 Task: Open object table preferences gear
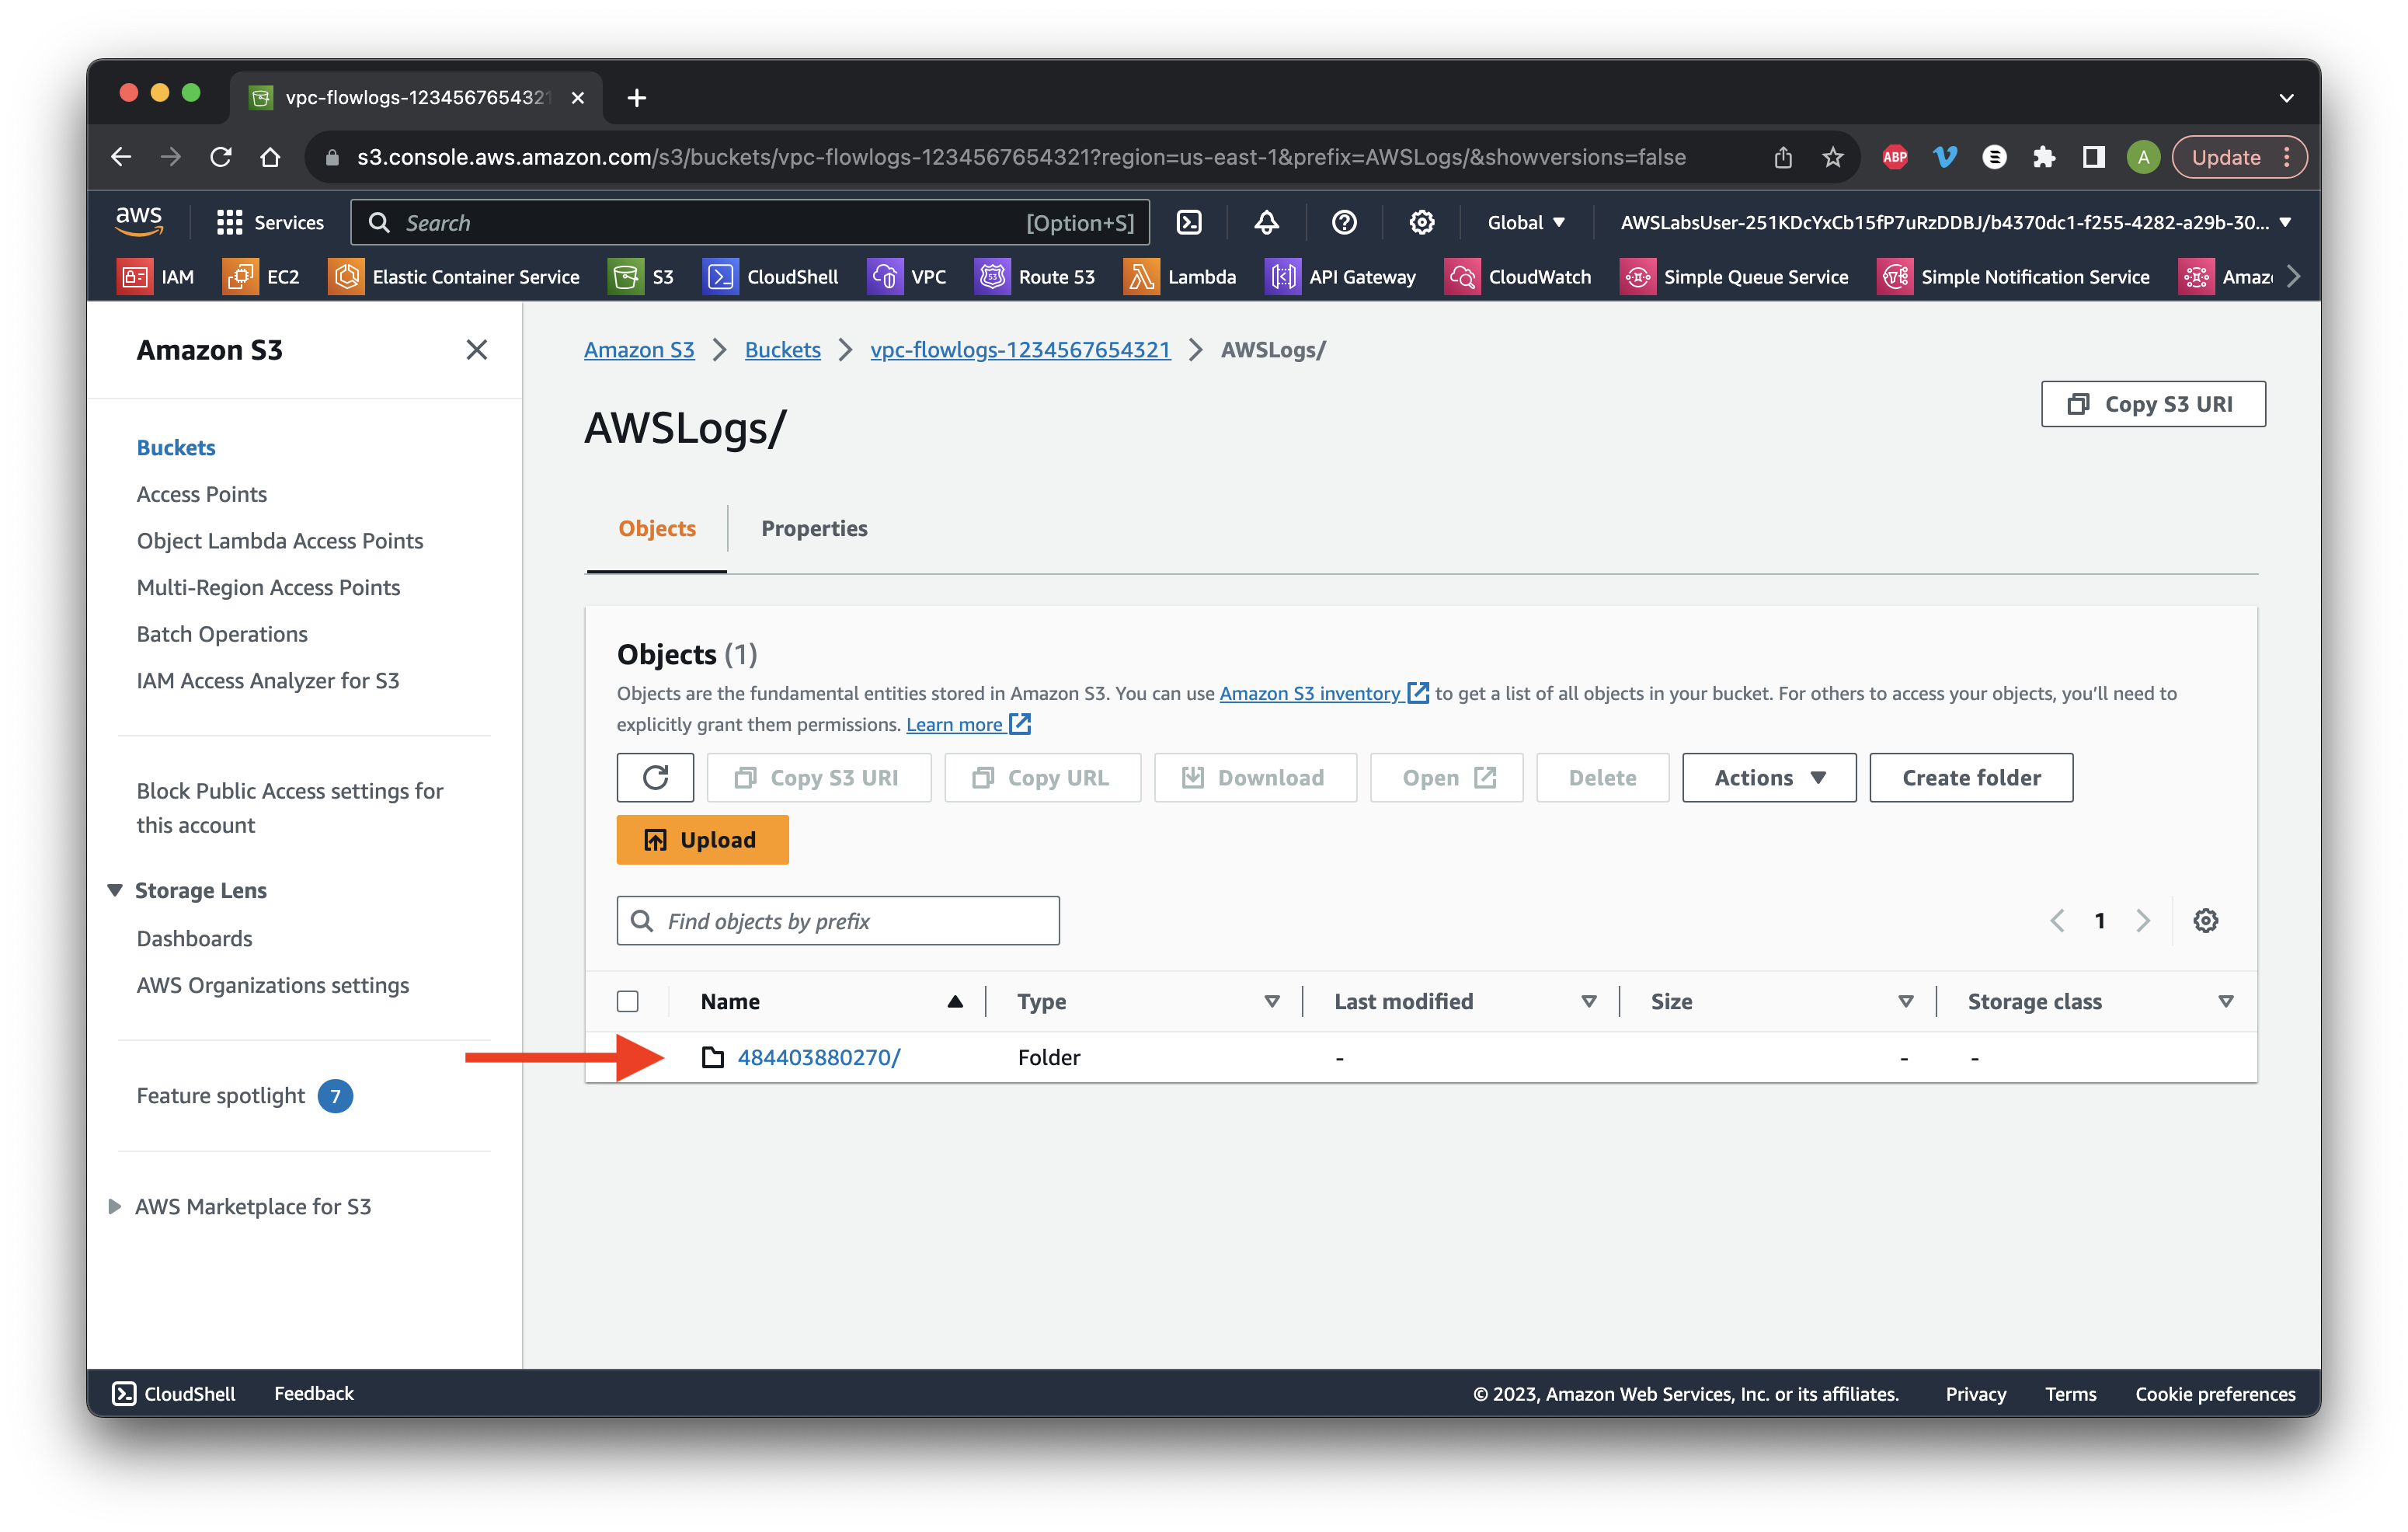click(2205, 920)
